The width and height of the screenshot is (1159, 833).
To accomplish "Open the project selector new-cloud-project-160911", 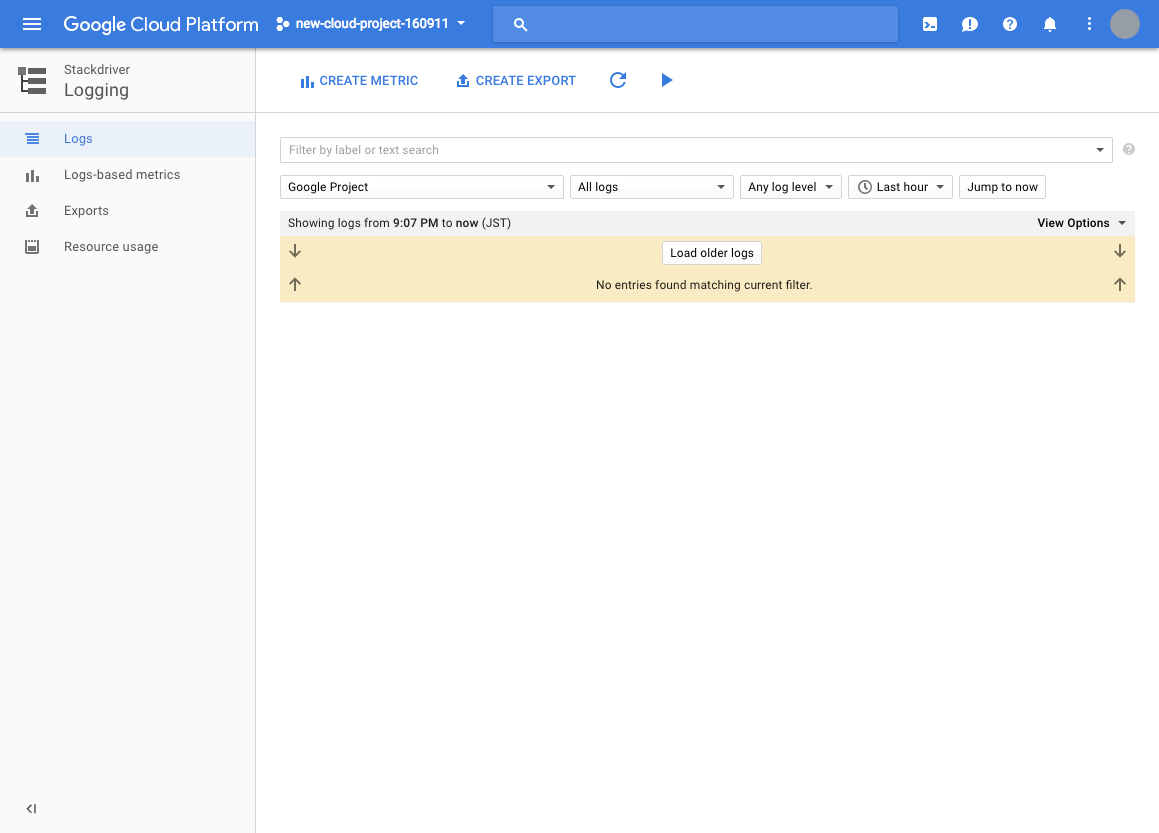I will 371,24.
